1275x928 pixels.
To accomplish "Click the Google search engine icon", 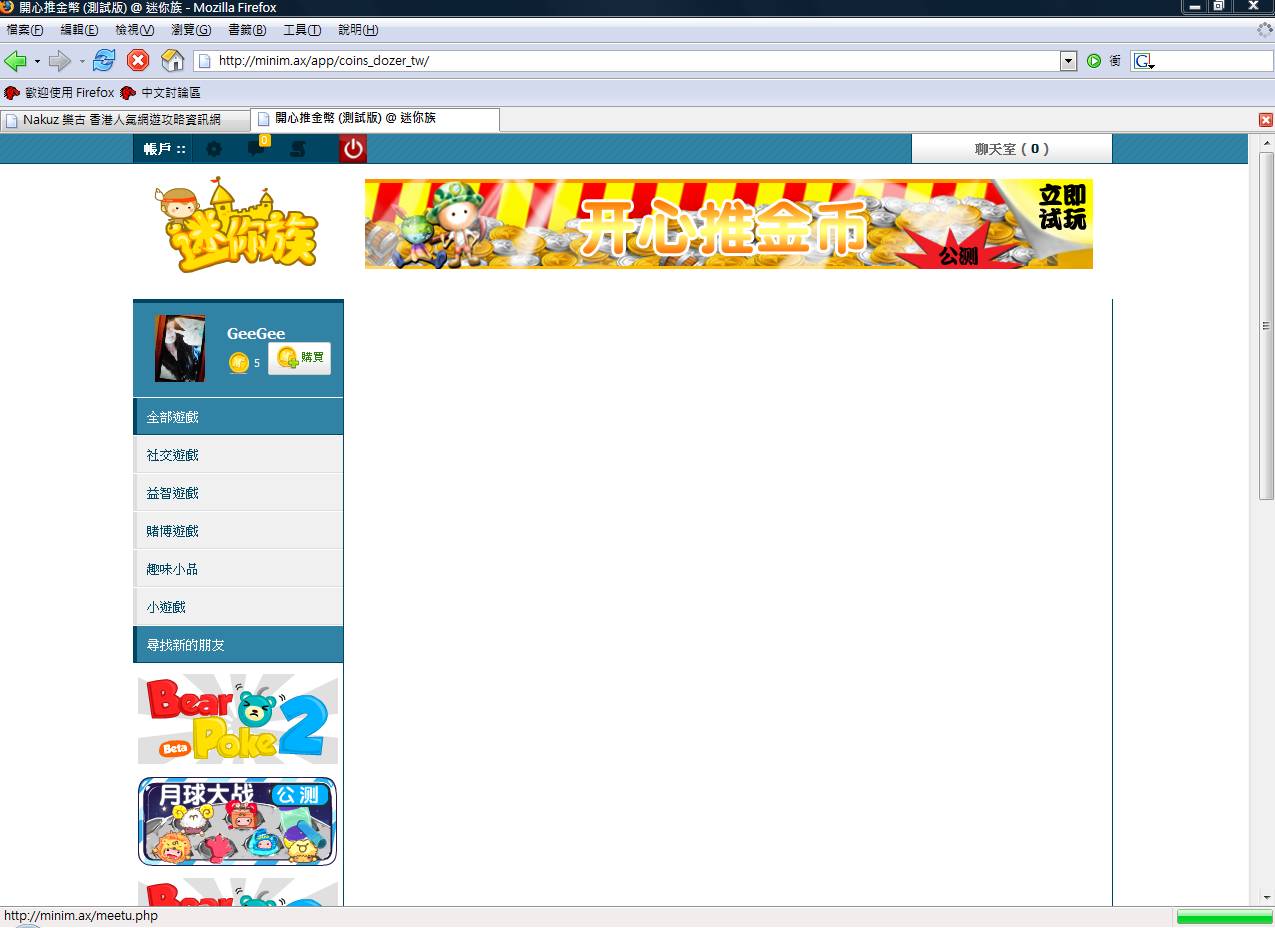I will [x=1143, y=61].
